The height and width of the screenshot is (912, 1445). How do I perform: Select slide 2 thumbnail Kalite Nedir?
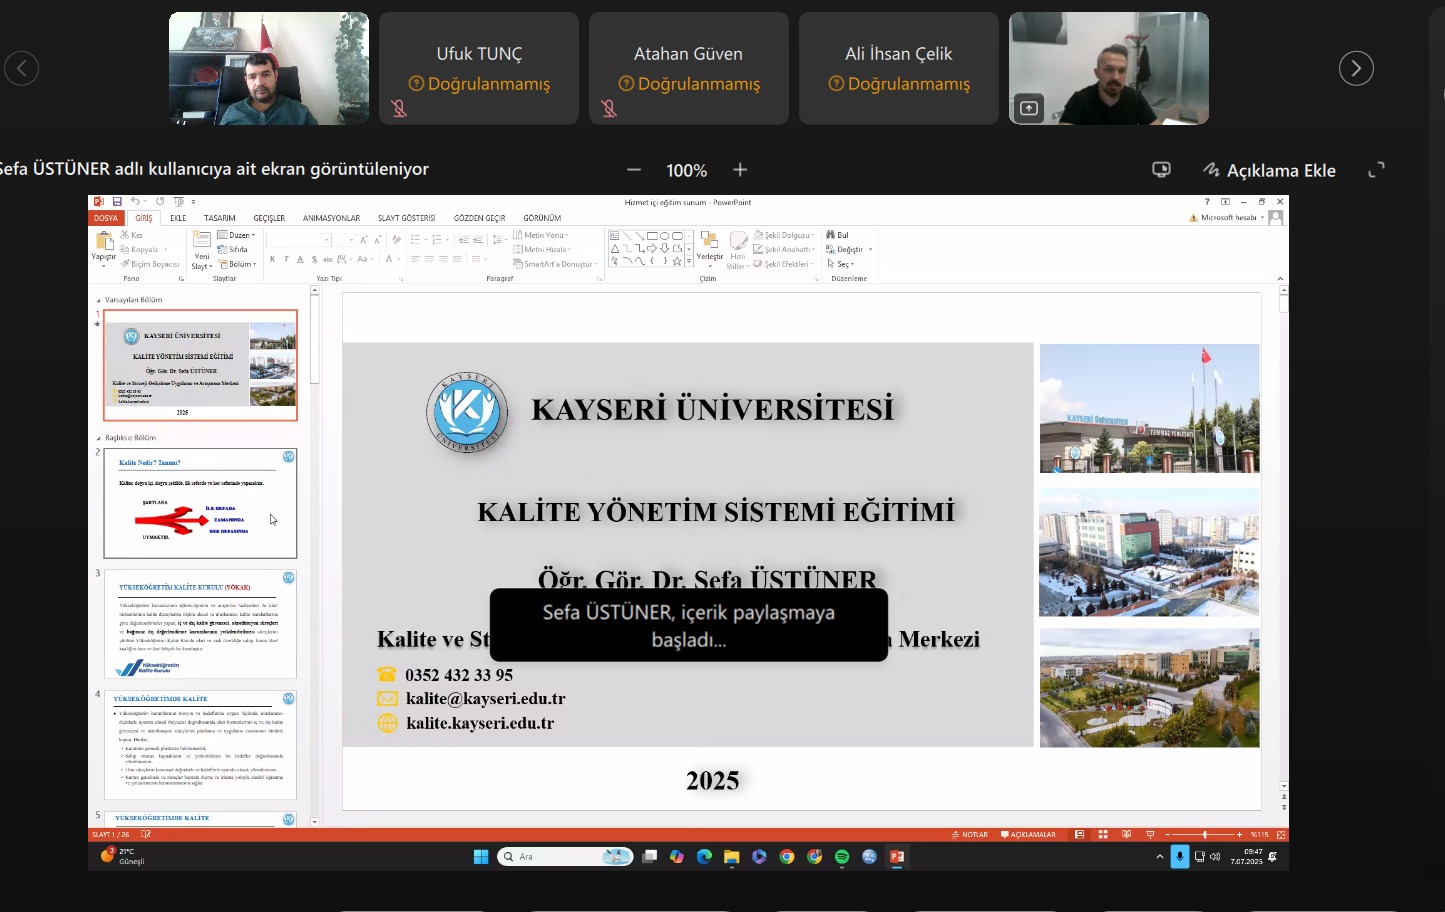pyautogui.click(x=200, y=503)
